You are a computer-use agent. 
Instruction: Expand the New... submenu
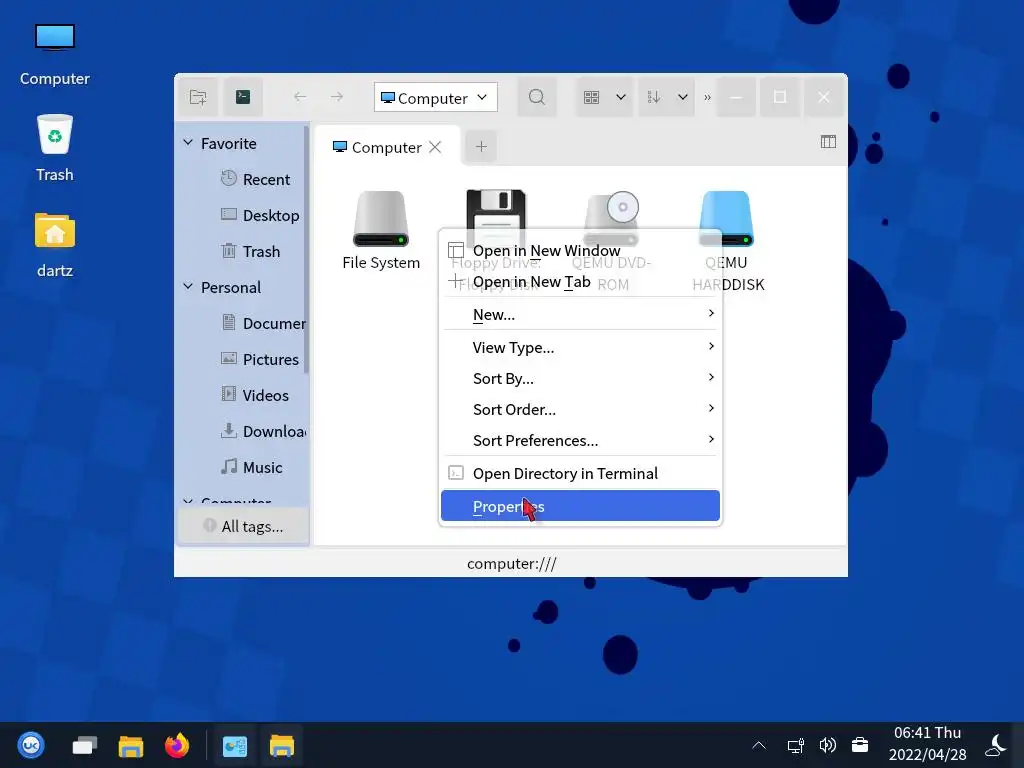click(580, 314)
